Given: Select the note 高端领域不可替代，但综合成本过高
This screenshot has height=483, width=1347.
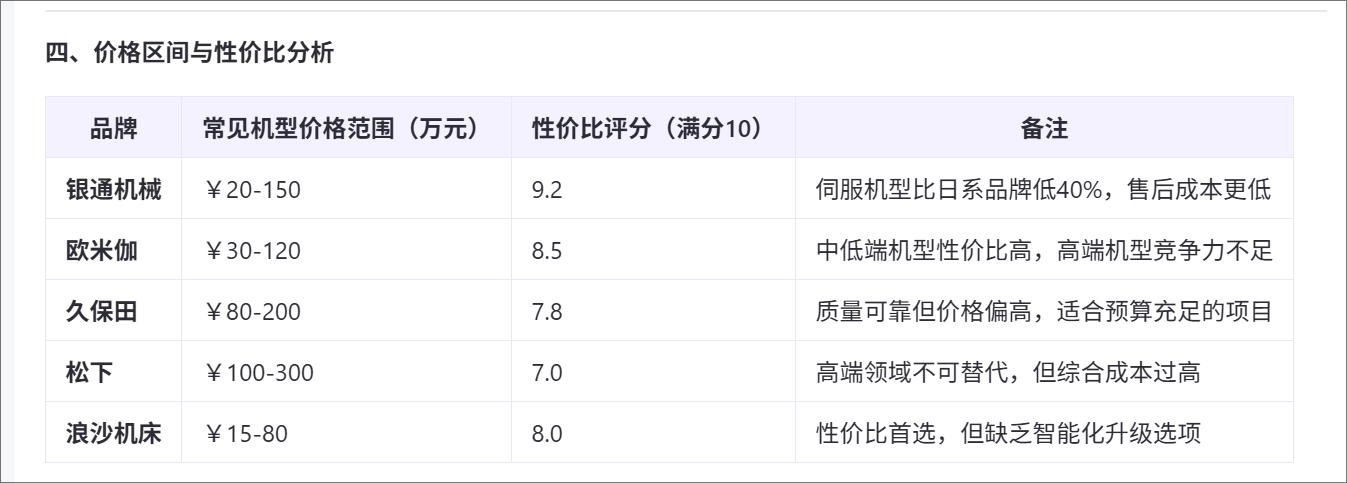Looking at the screenshot, I should 1008,373.
